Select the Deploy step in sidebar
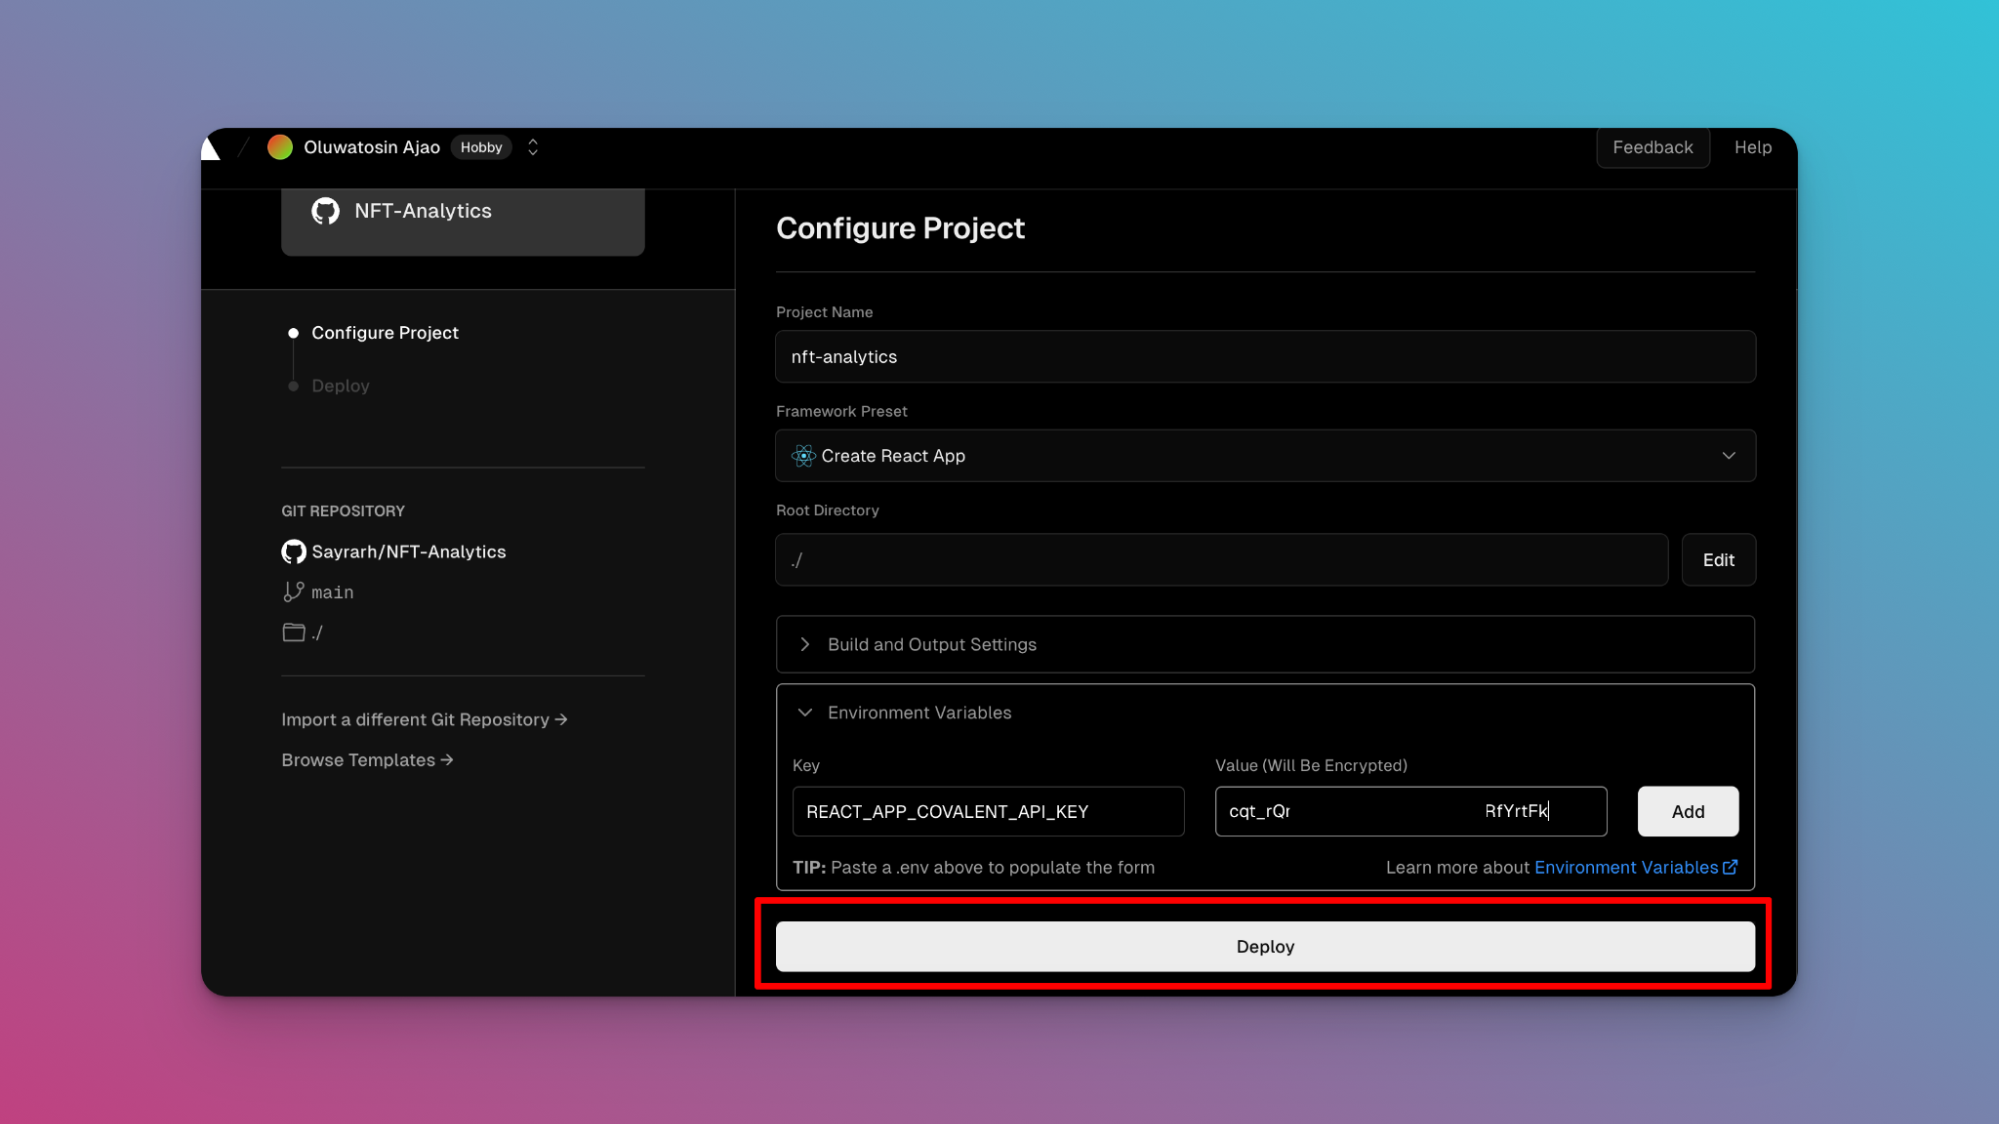 coord(340,386)
